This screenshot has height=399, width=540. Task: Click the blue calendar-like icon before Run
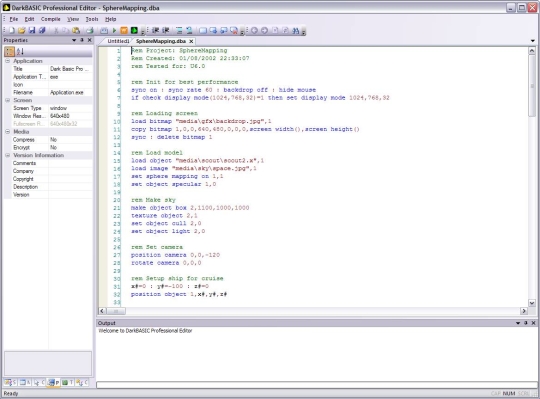click(104, 31)
